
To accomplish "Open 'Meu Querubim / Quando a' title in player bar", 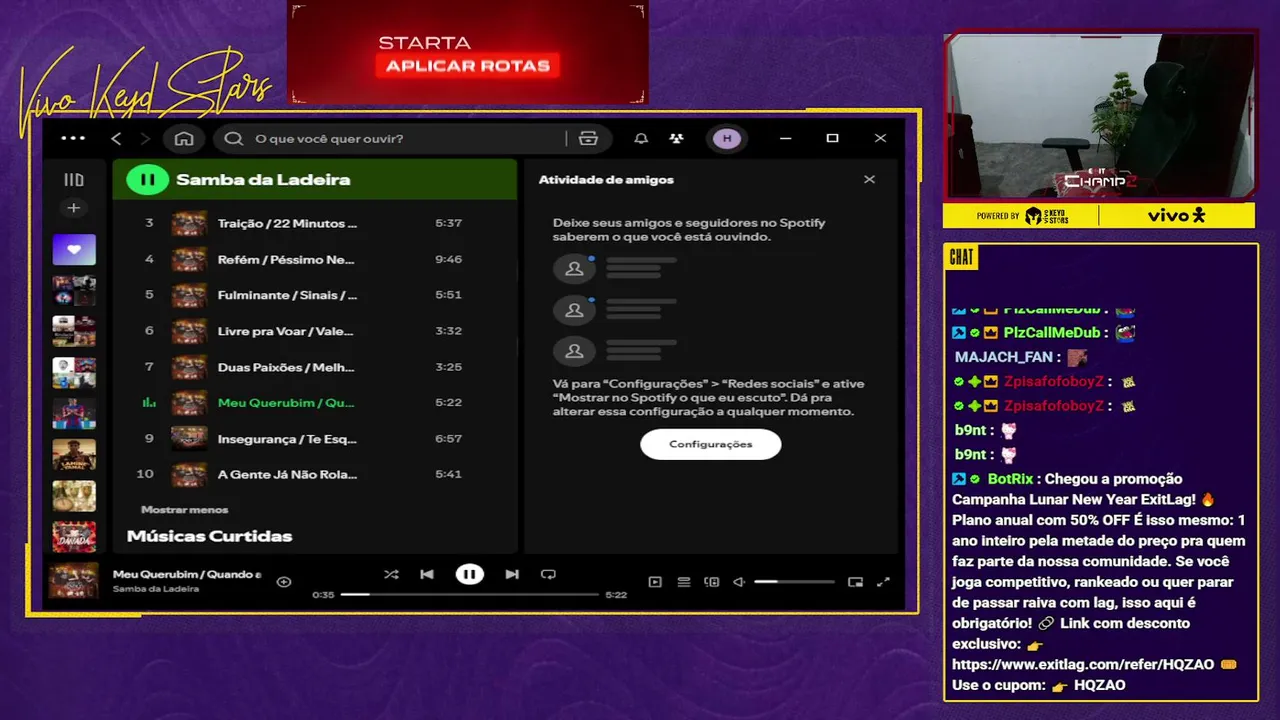I will point(187,574).
